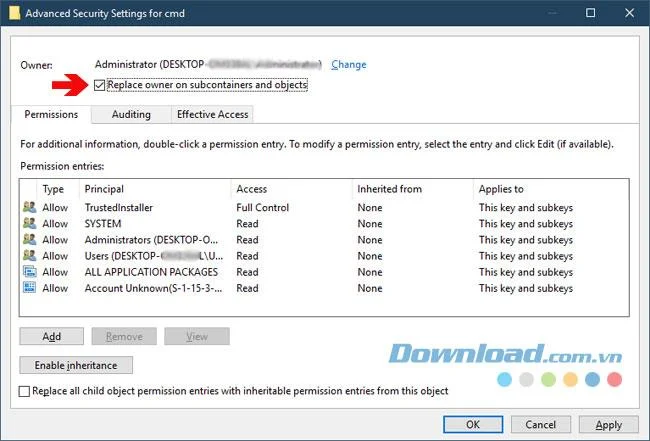650x441 pixels.
Task: Click the folder icon in title bar
Action: [x=15, y=13]
